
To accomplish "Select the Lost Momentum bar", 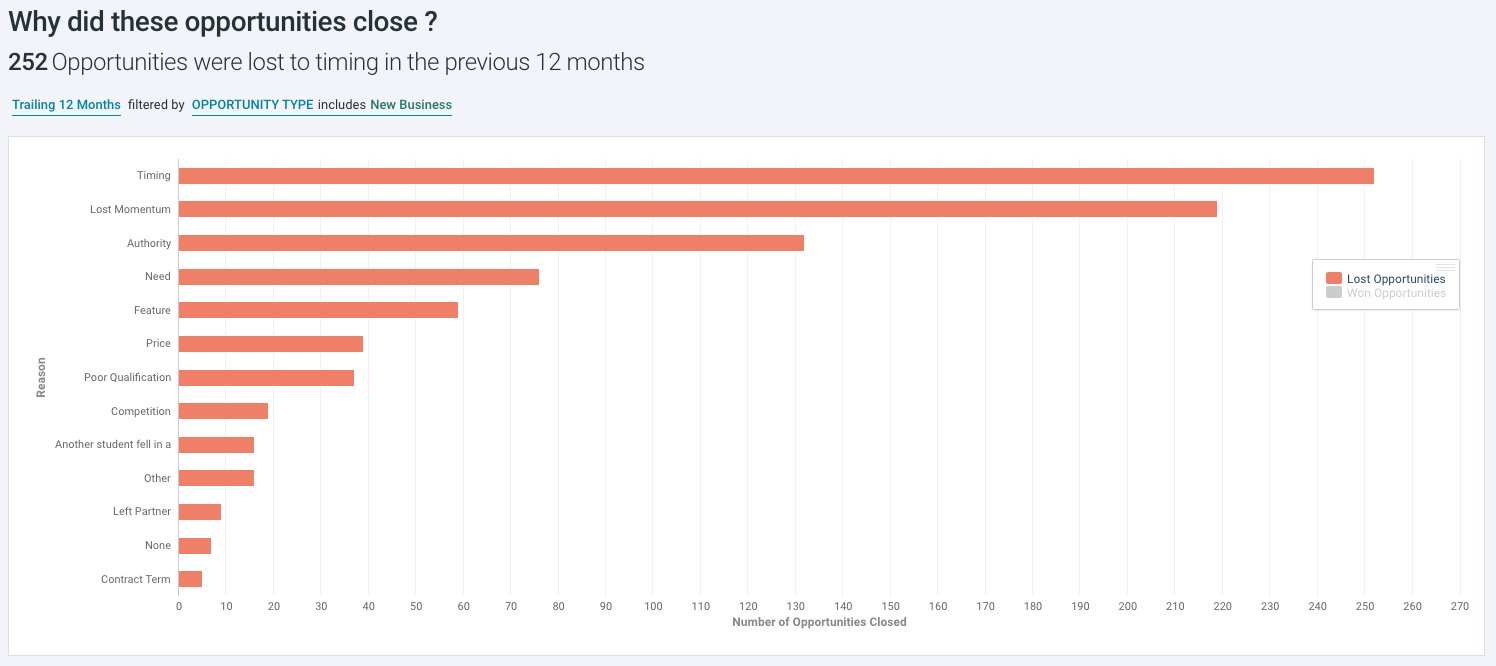I will tap(698, 209).
